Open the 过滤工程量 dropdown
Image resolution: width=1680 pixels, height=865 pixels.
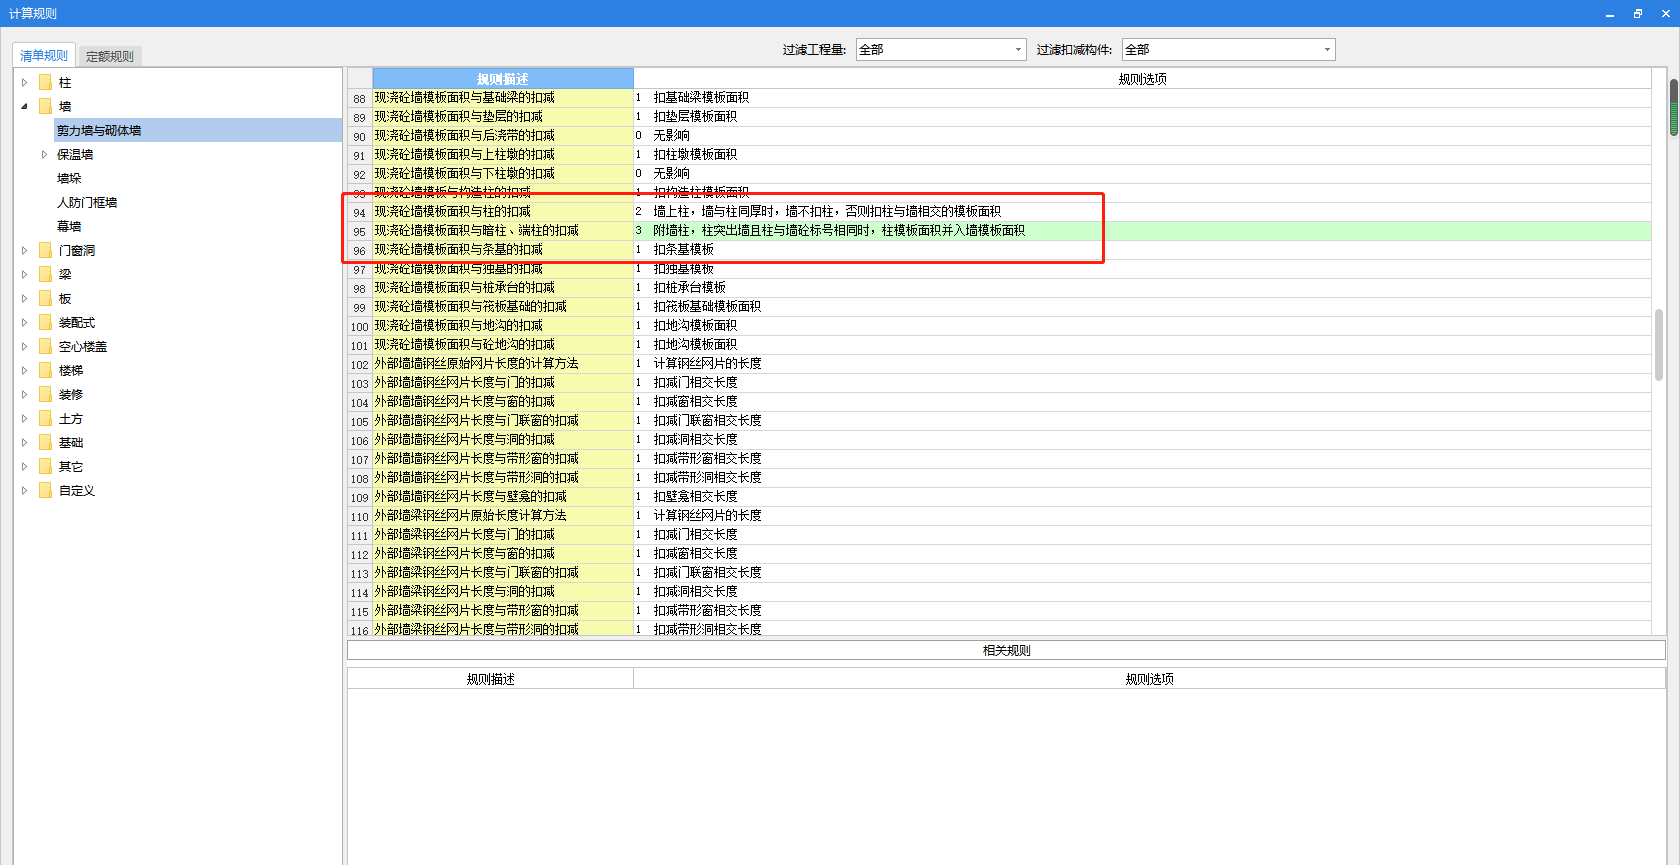coord(1018,50)
